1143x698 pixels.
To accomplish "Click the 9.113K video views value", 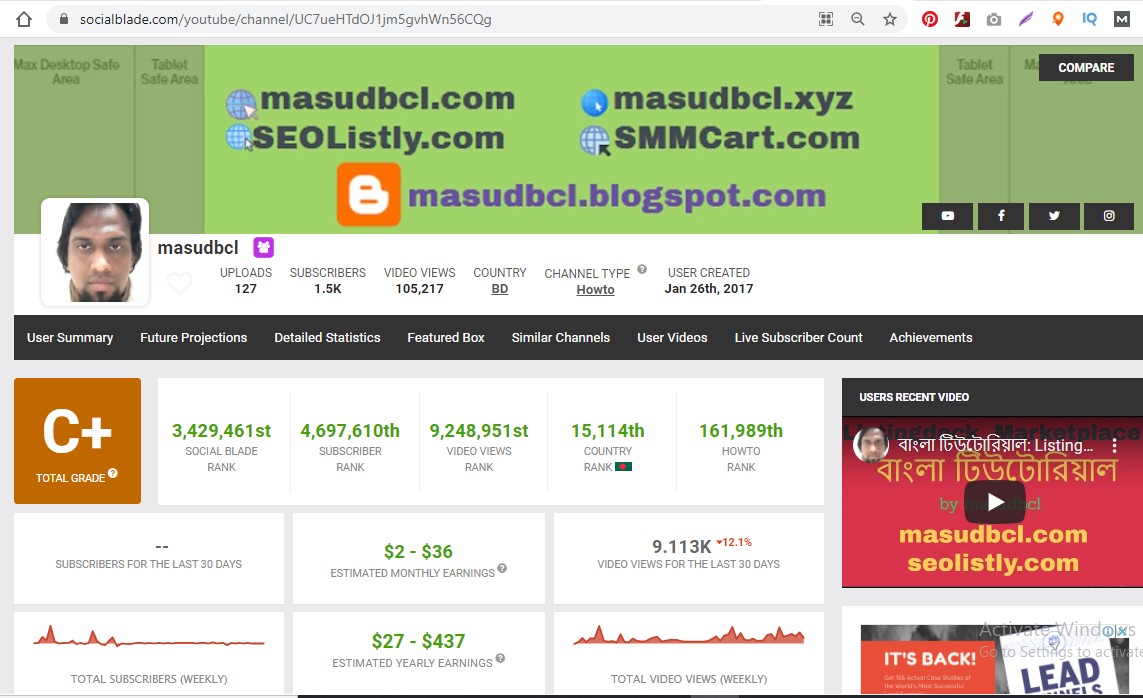I will click(x=682, y=546).
